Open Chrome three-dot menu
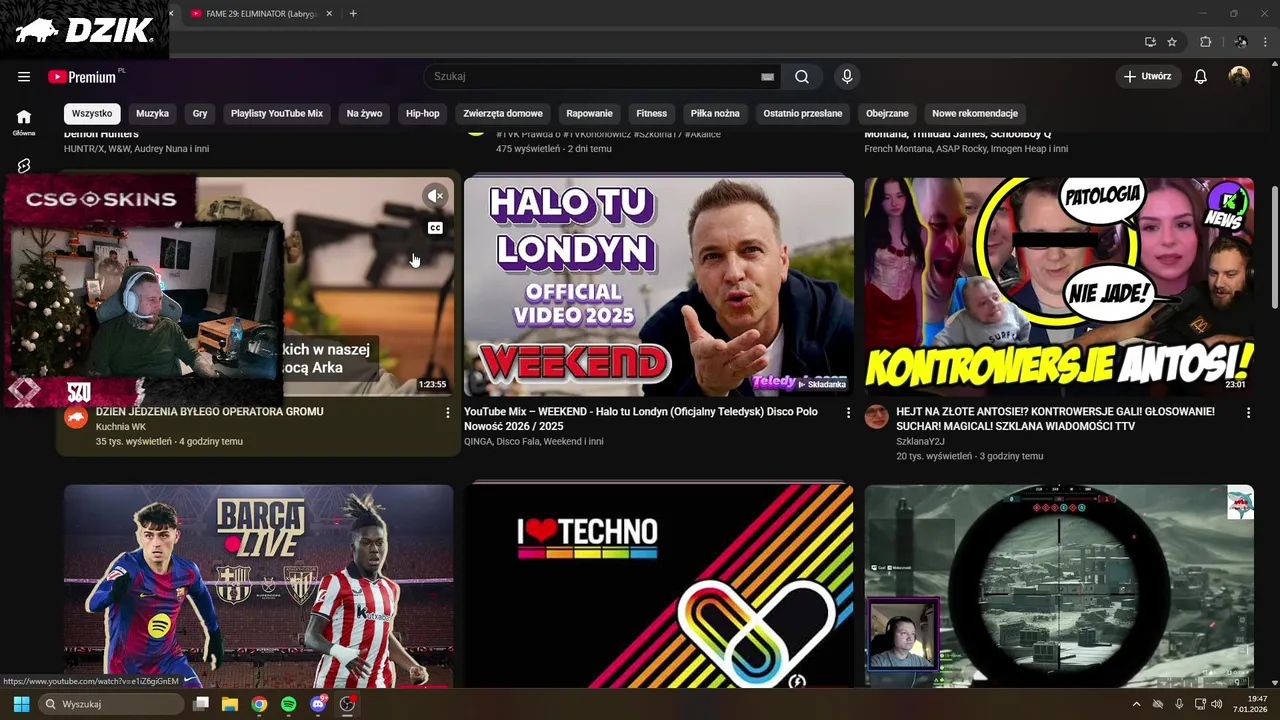The width and height of the screenshot is (1280, 720). click(1266, 42)
